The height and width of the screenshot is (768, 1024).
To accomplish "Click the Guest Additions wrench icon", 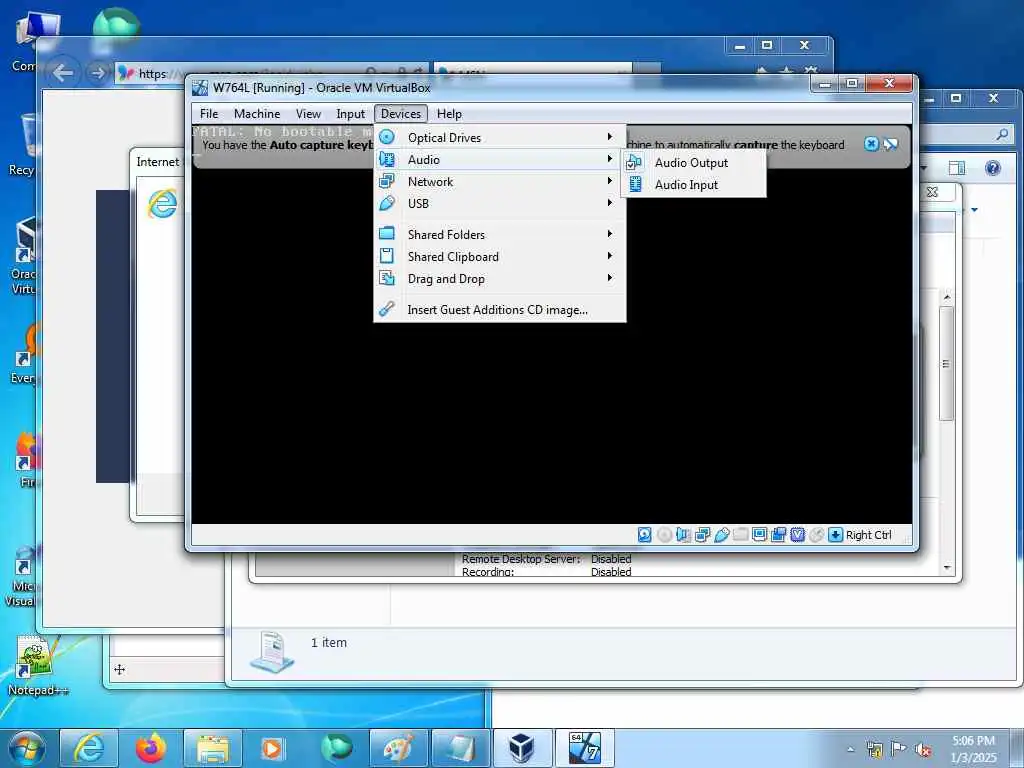I will (387, 309).
